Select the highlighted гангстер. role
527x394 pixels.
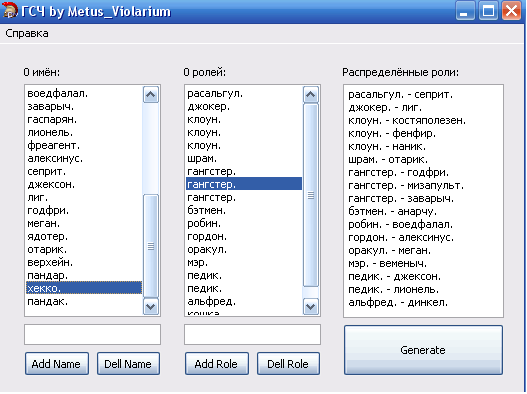[244, 184]
